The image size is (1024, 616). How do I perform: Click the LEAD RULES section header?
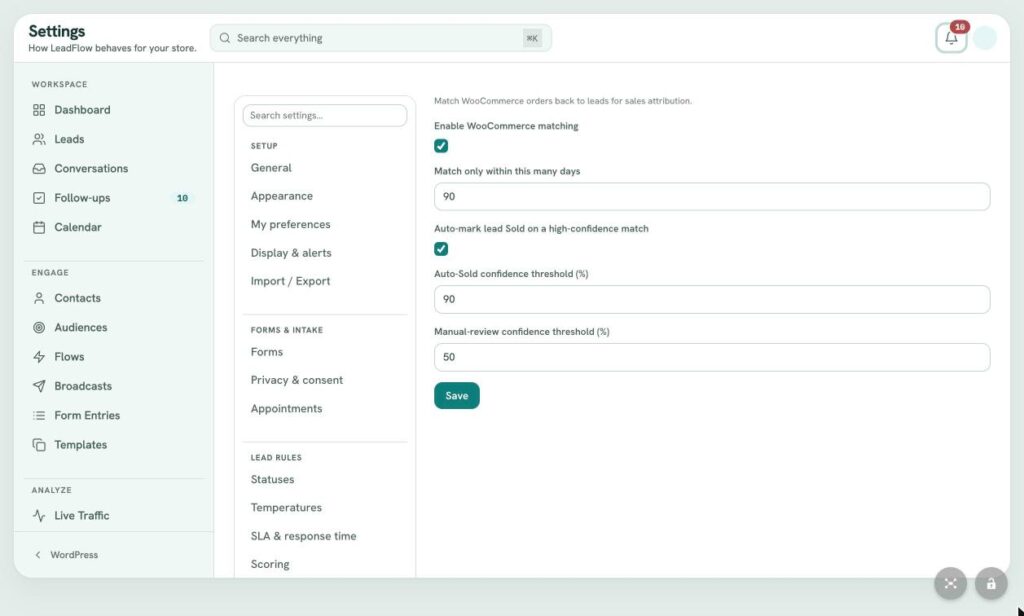click(276, 457)
